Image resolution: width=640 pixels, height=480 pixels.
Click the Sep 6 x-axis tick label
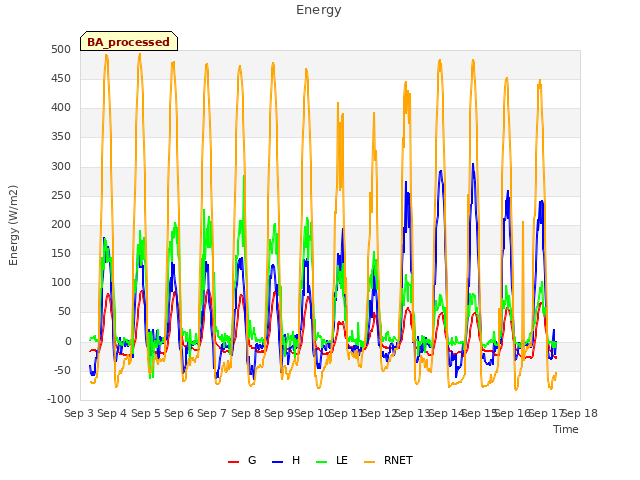pyautogui.click(x=179, y=413)
